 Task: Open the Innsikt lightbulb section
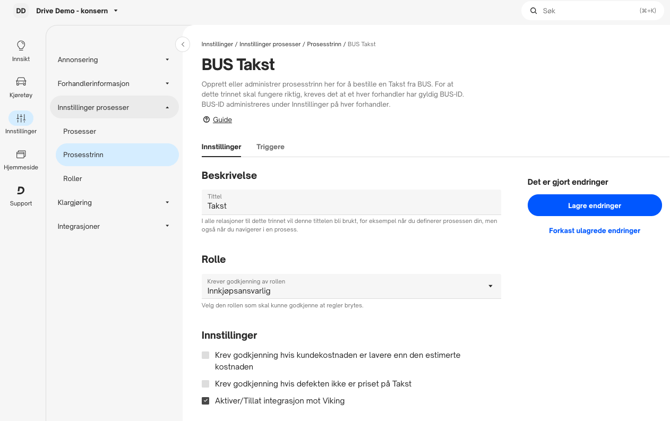tap(21, 50)
